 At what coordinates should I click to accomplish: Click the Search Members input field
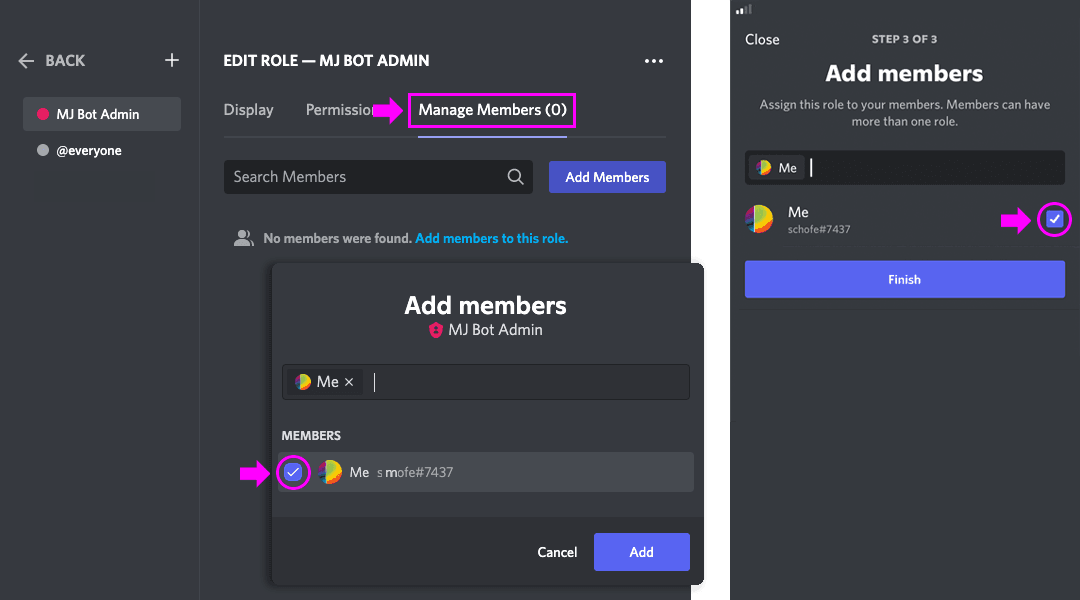[378, 177]
